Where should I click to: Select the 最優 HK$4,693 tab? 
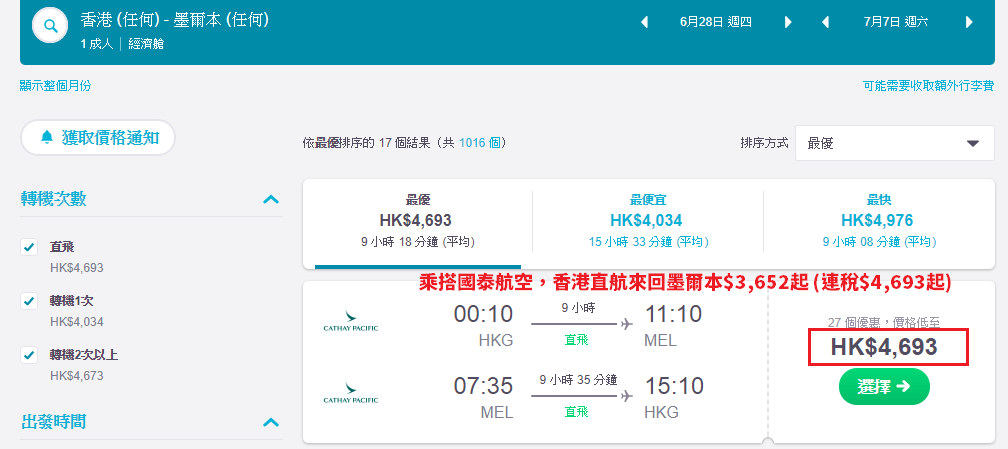(417, 222)
